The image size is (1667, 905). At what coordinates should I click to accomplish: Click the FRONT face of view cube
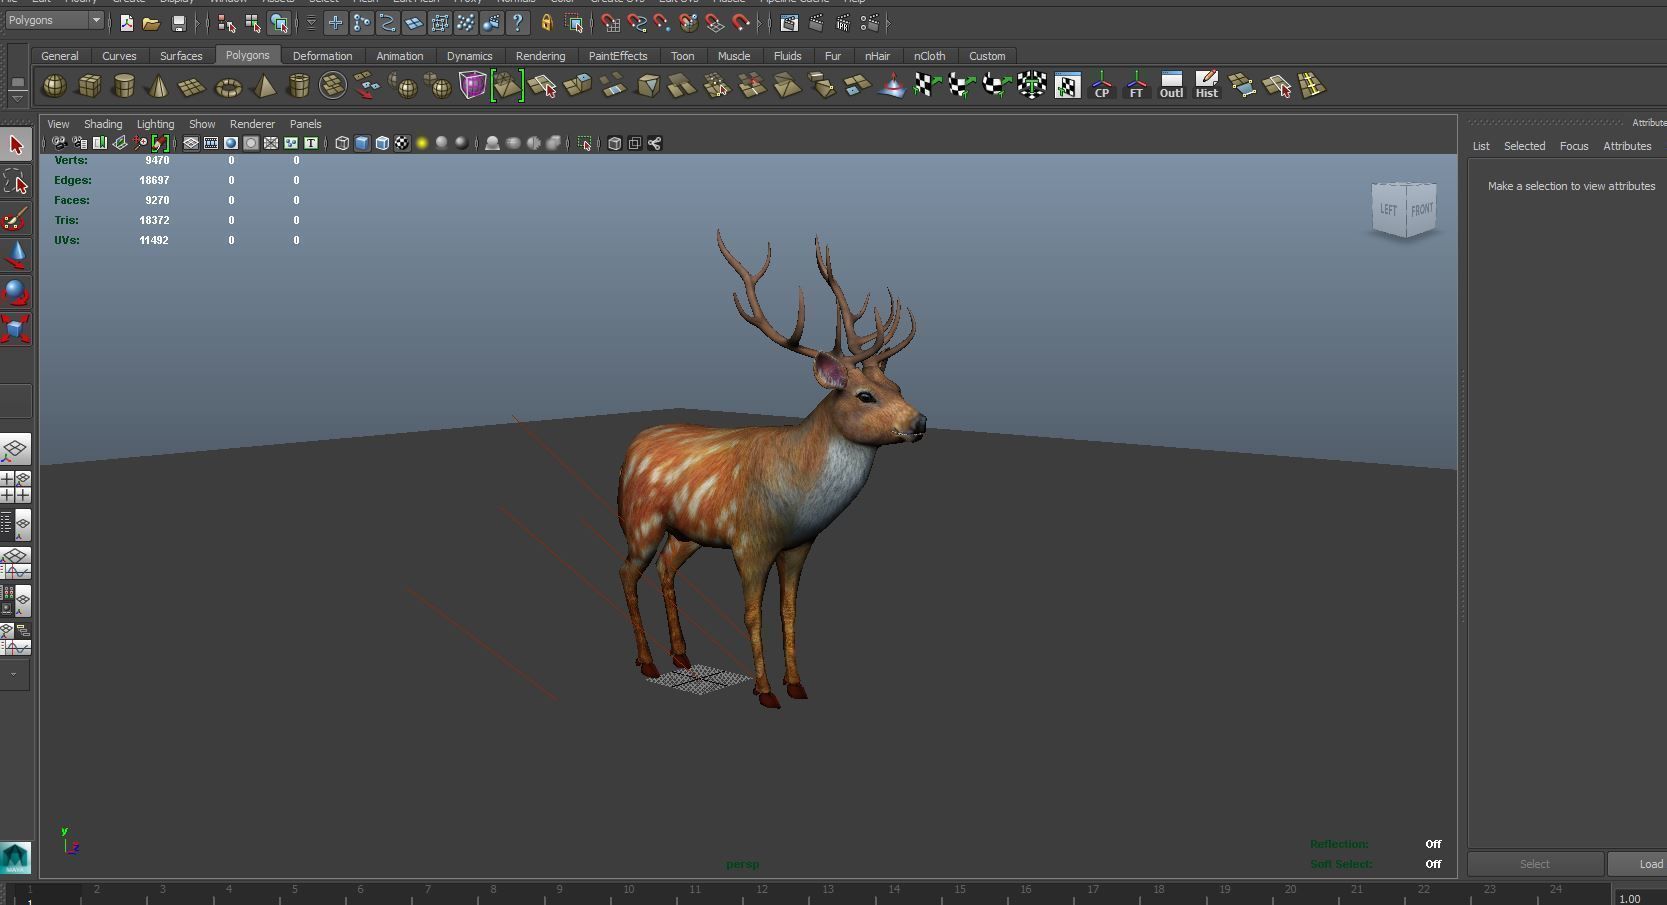[1421, 210]
